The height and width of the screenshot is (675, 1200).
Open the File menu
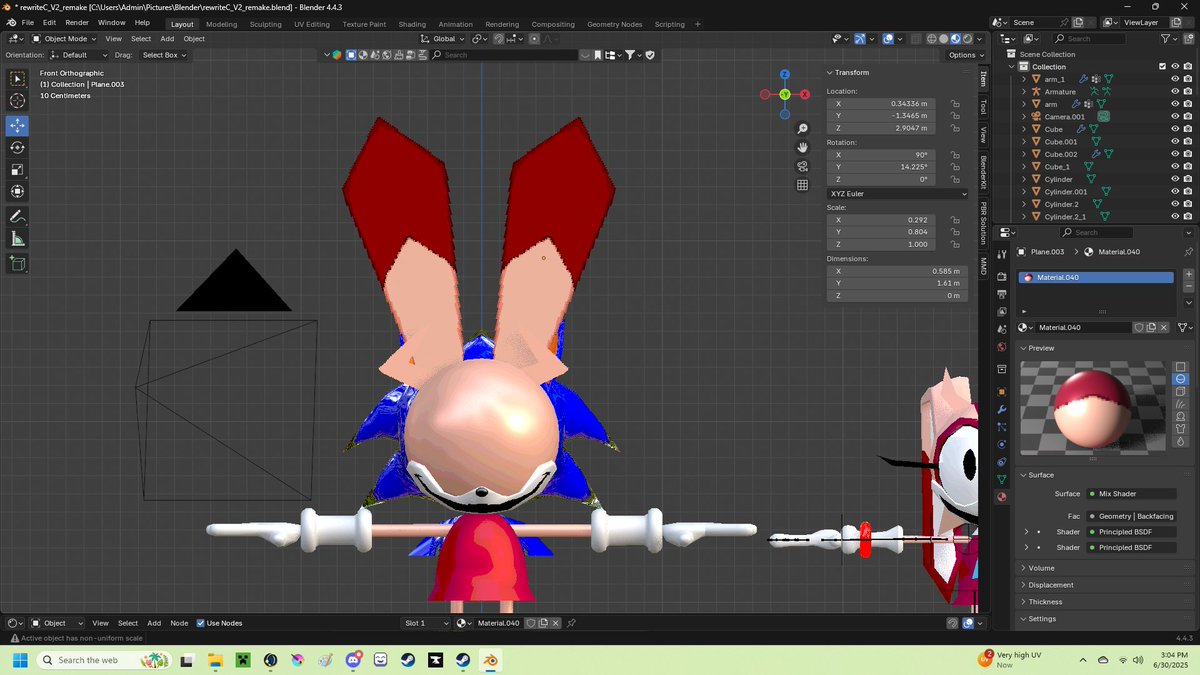27,22
